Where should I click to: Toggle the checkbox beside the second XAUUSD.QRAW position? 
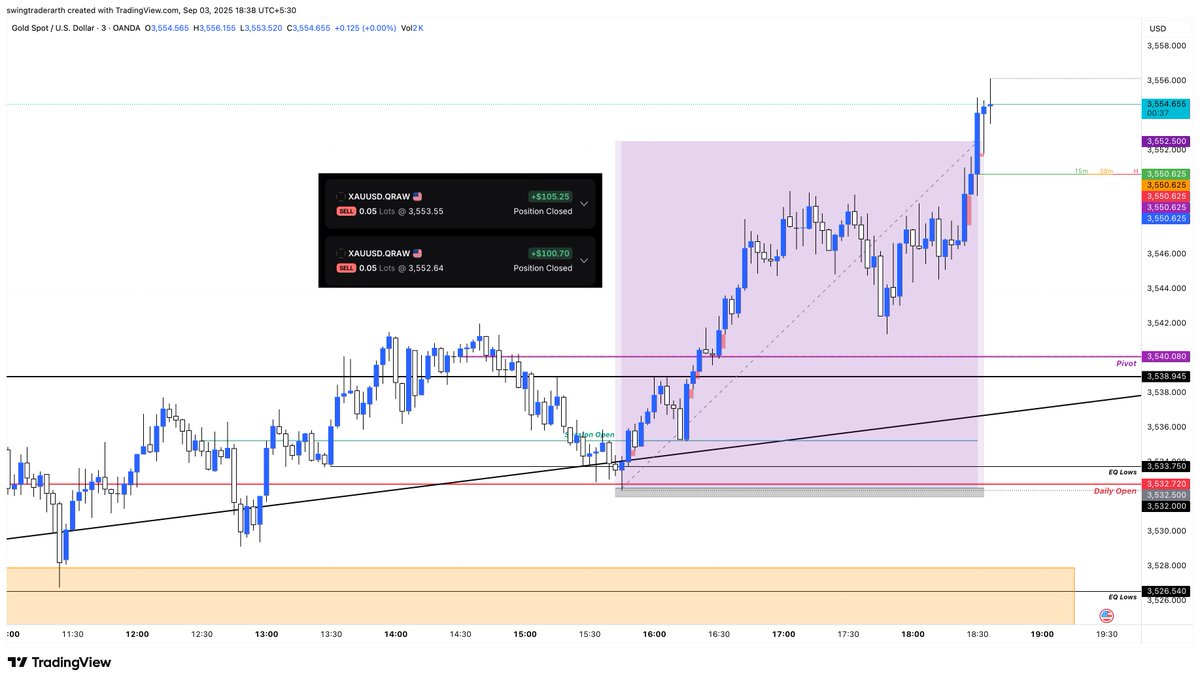(341, 253)
